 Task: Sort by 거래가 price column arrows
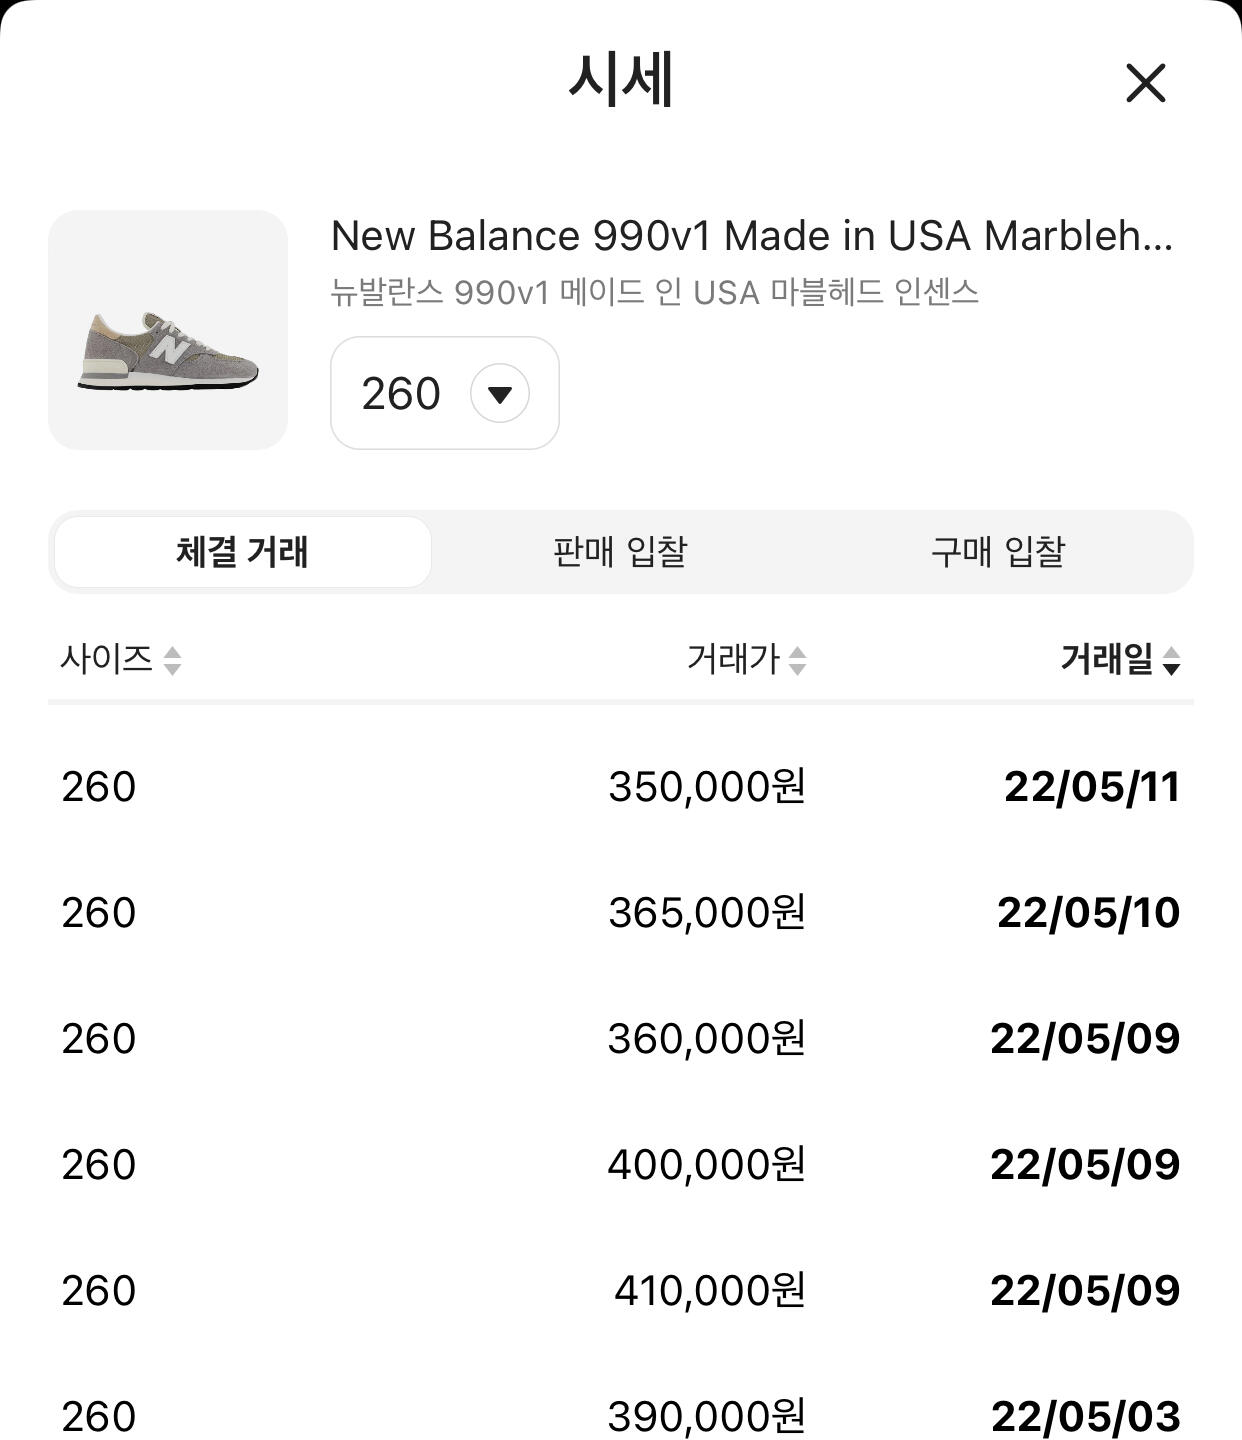pos(797,660)
